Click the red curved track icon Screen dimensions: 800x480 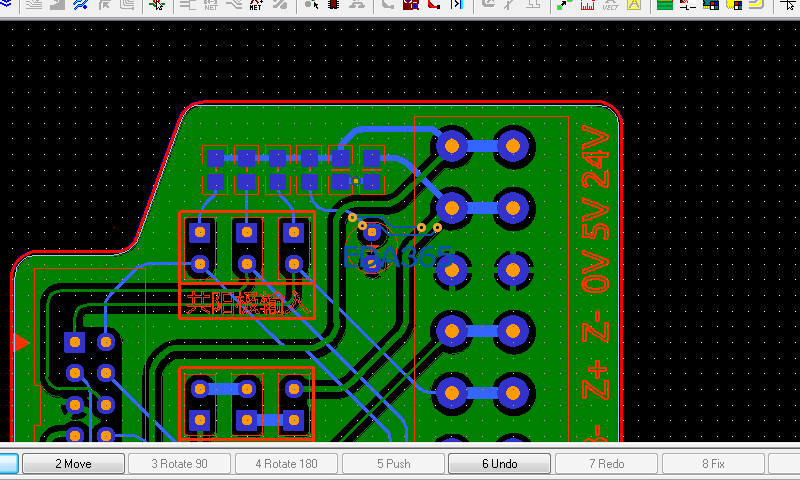434,5
